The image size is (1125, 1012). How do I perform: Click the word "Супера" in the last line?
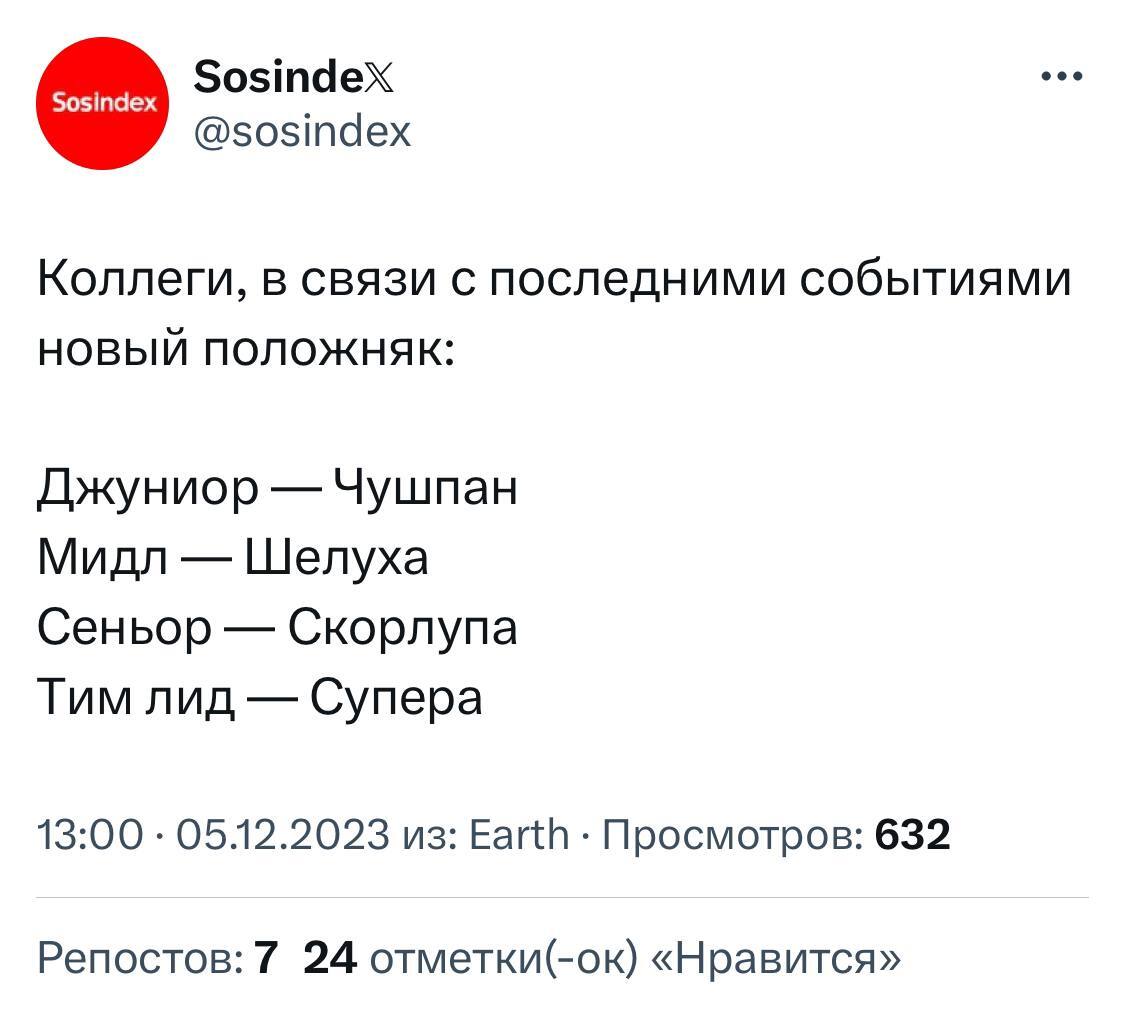[x=396, y=697]
